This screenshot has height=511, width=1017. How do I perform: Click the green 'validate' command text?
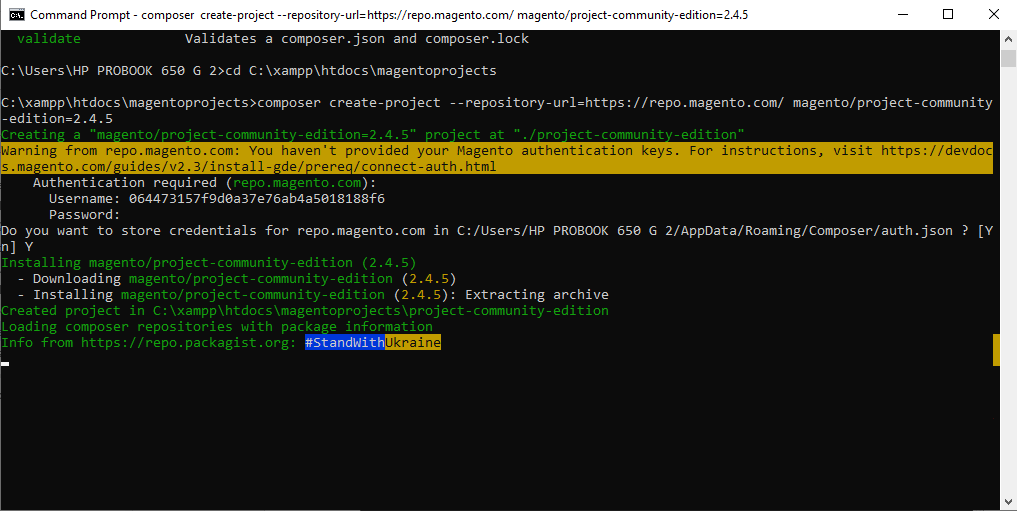point(49,39)
